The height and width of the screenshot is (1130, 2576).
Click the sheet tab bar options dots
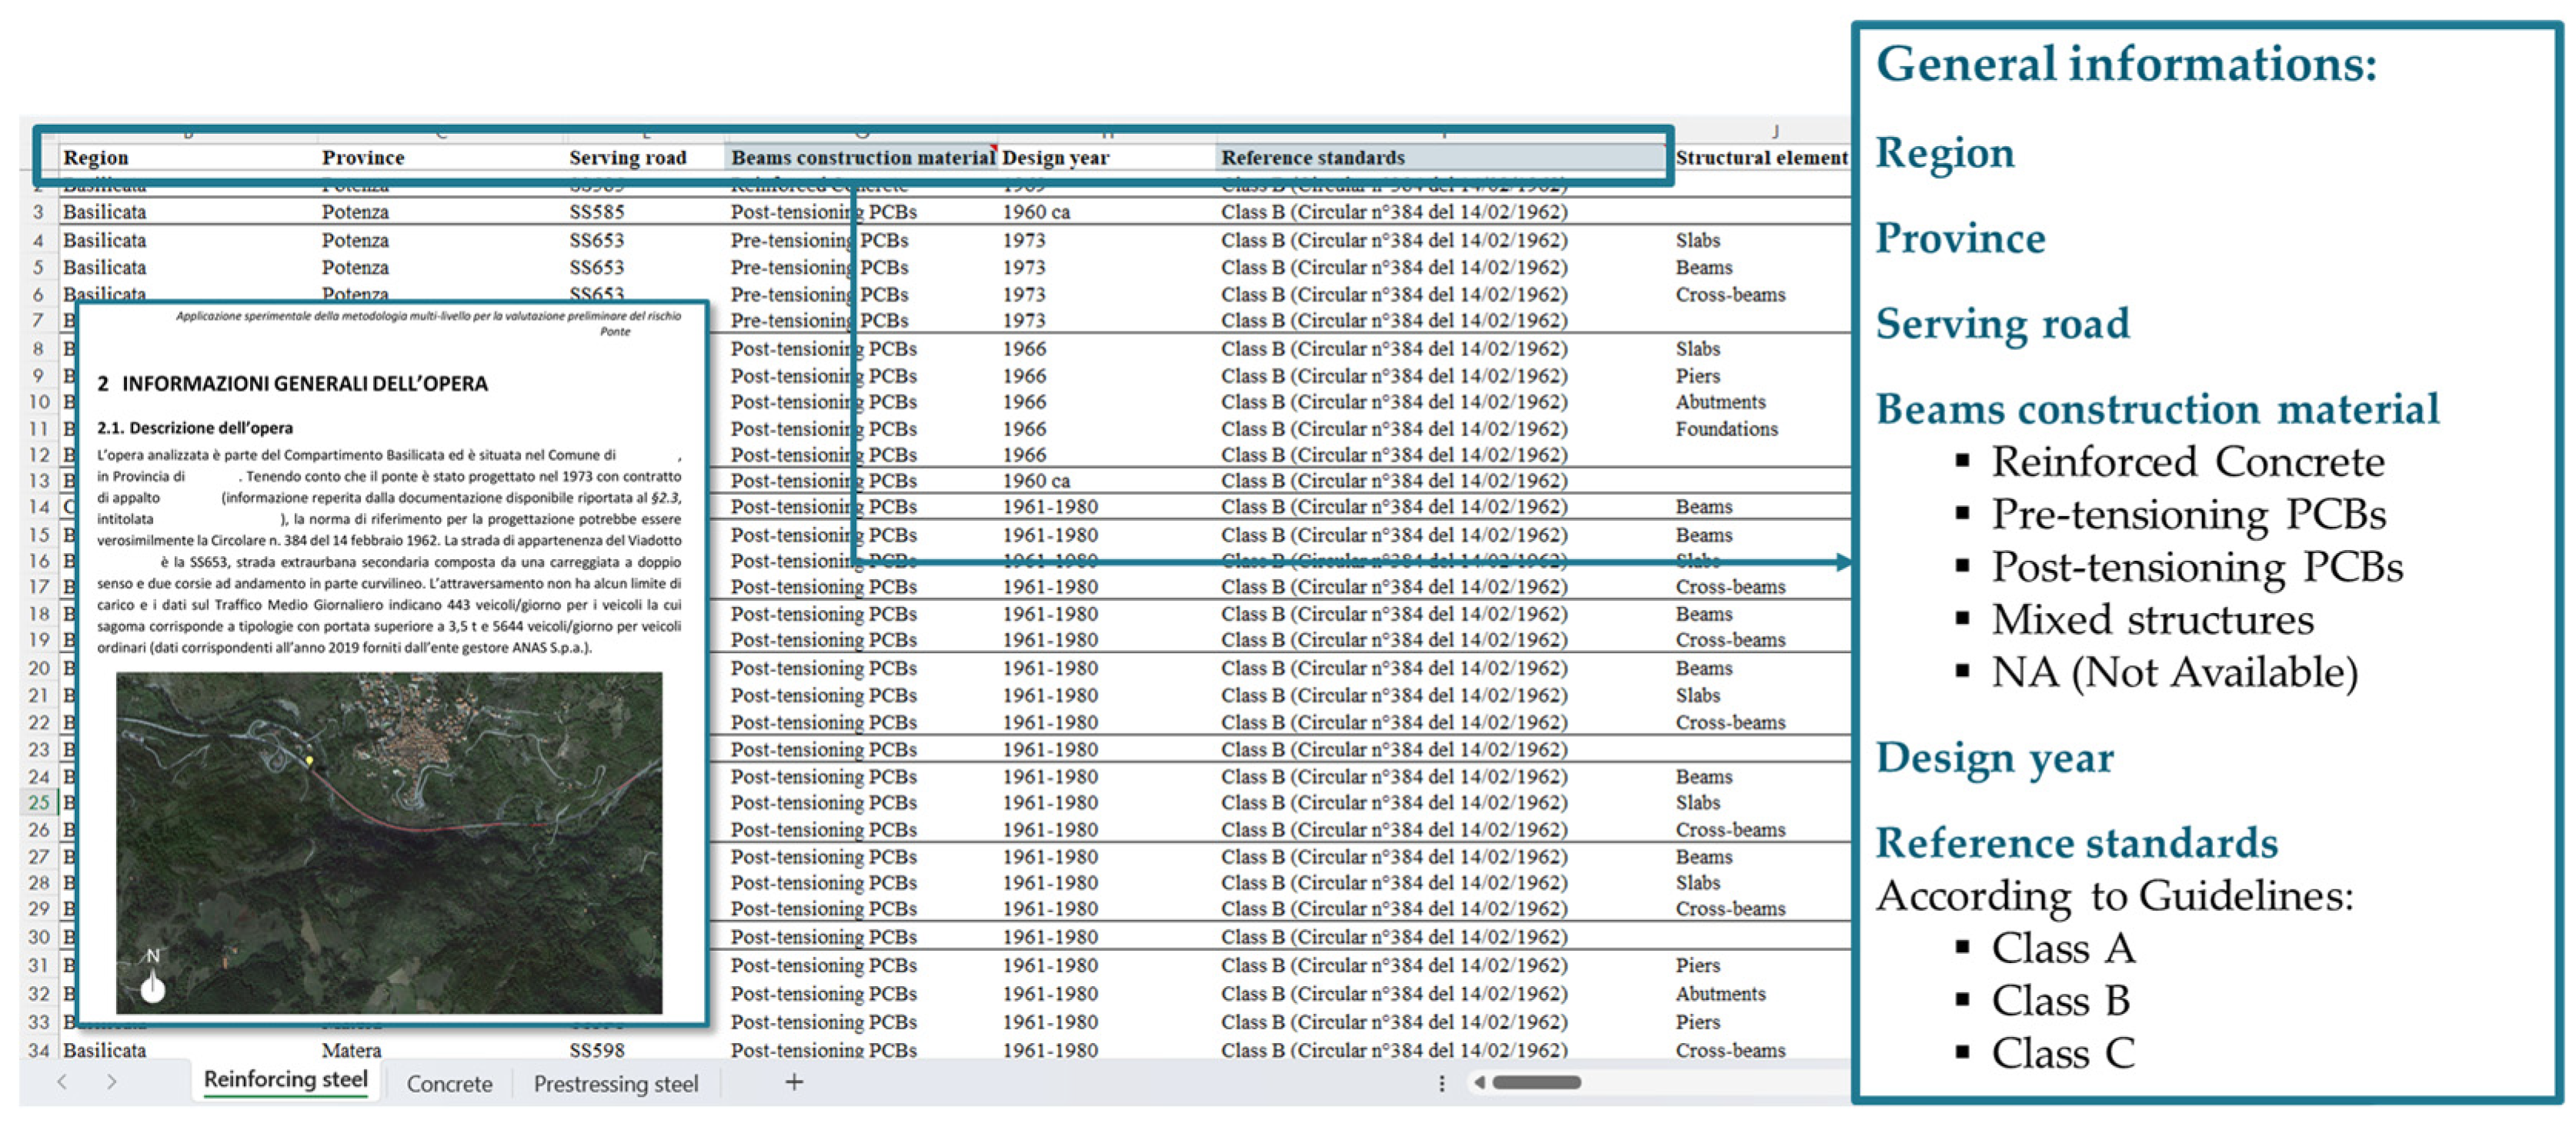pyautogui.click(x=1441, y=1083)
